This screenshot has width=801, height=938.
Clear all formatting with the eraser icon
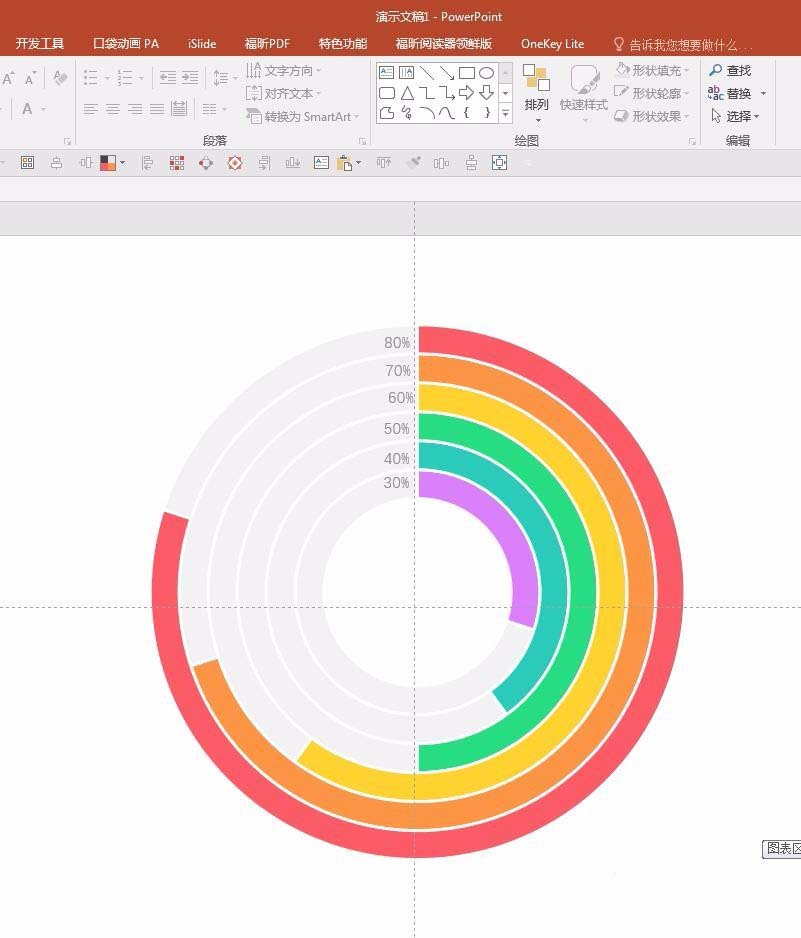[x=60, y=78]
